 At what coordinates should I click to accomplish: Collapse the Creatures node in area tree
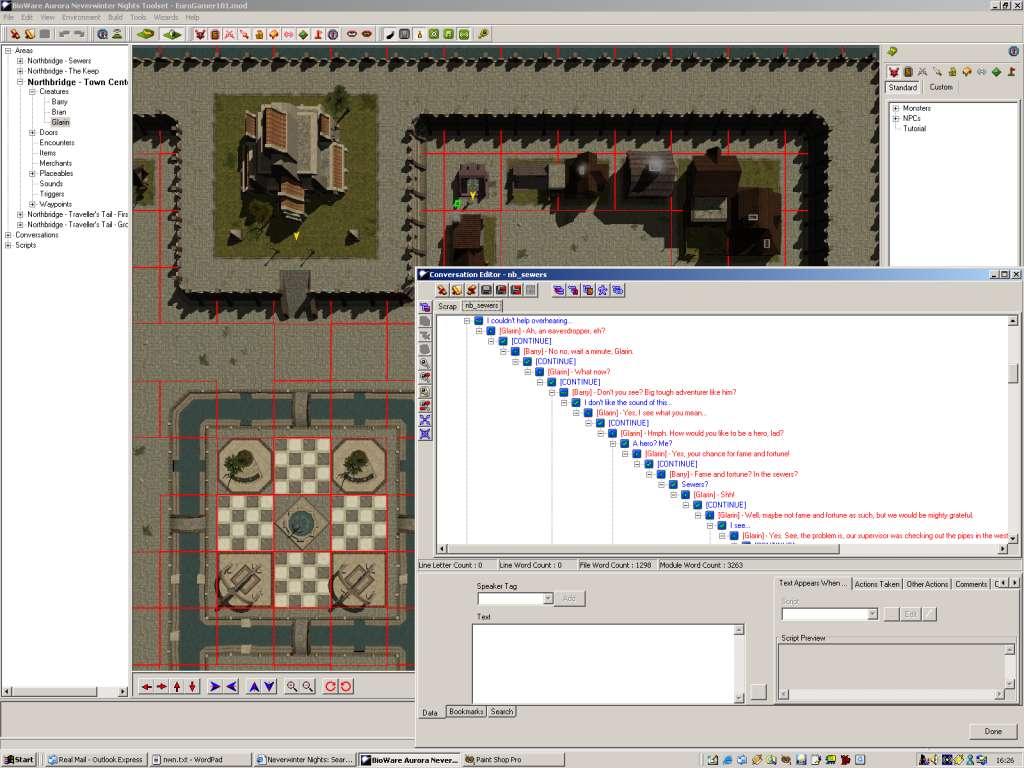32,92
